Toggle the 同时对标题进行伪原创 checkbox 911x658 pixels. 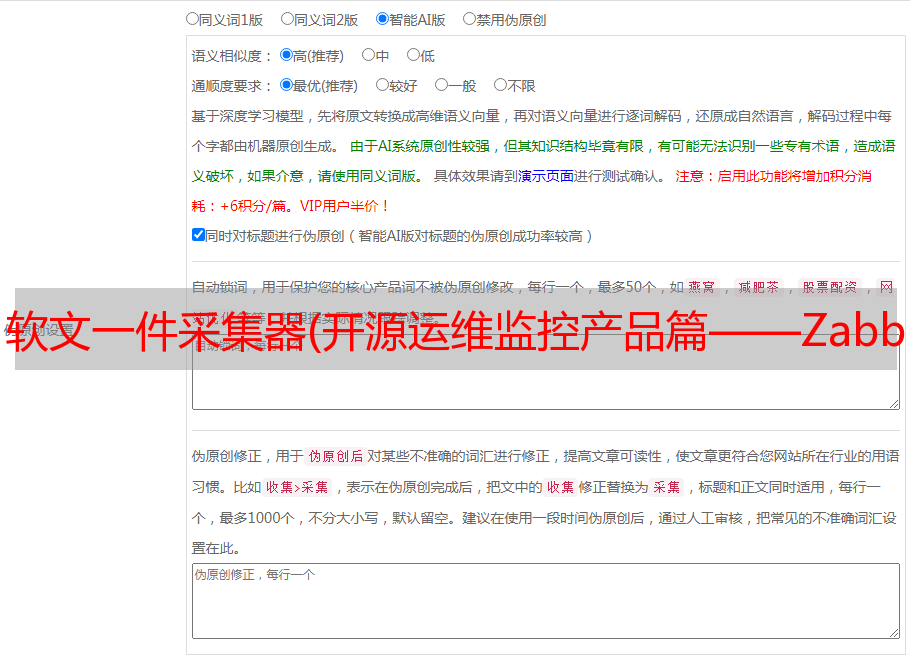pyautogui.click(x=198, y=235)
